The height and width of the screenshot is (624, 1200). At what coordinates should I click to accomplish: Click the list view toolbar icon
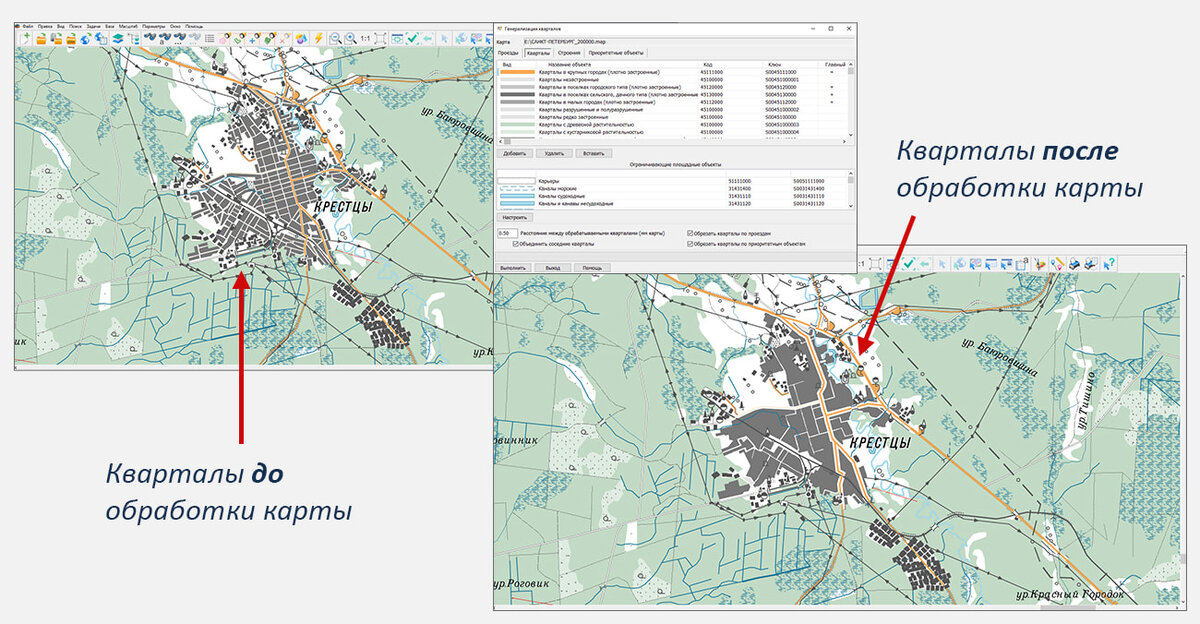[x=210, y=38]
